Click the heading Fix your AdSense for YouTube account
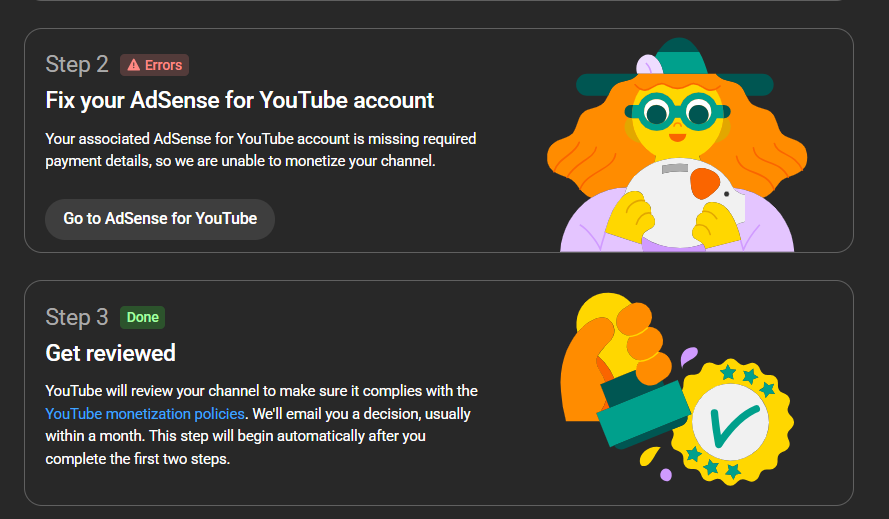Viewport: 889px width, 519px height. point(239,100)
